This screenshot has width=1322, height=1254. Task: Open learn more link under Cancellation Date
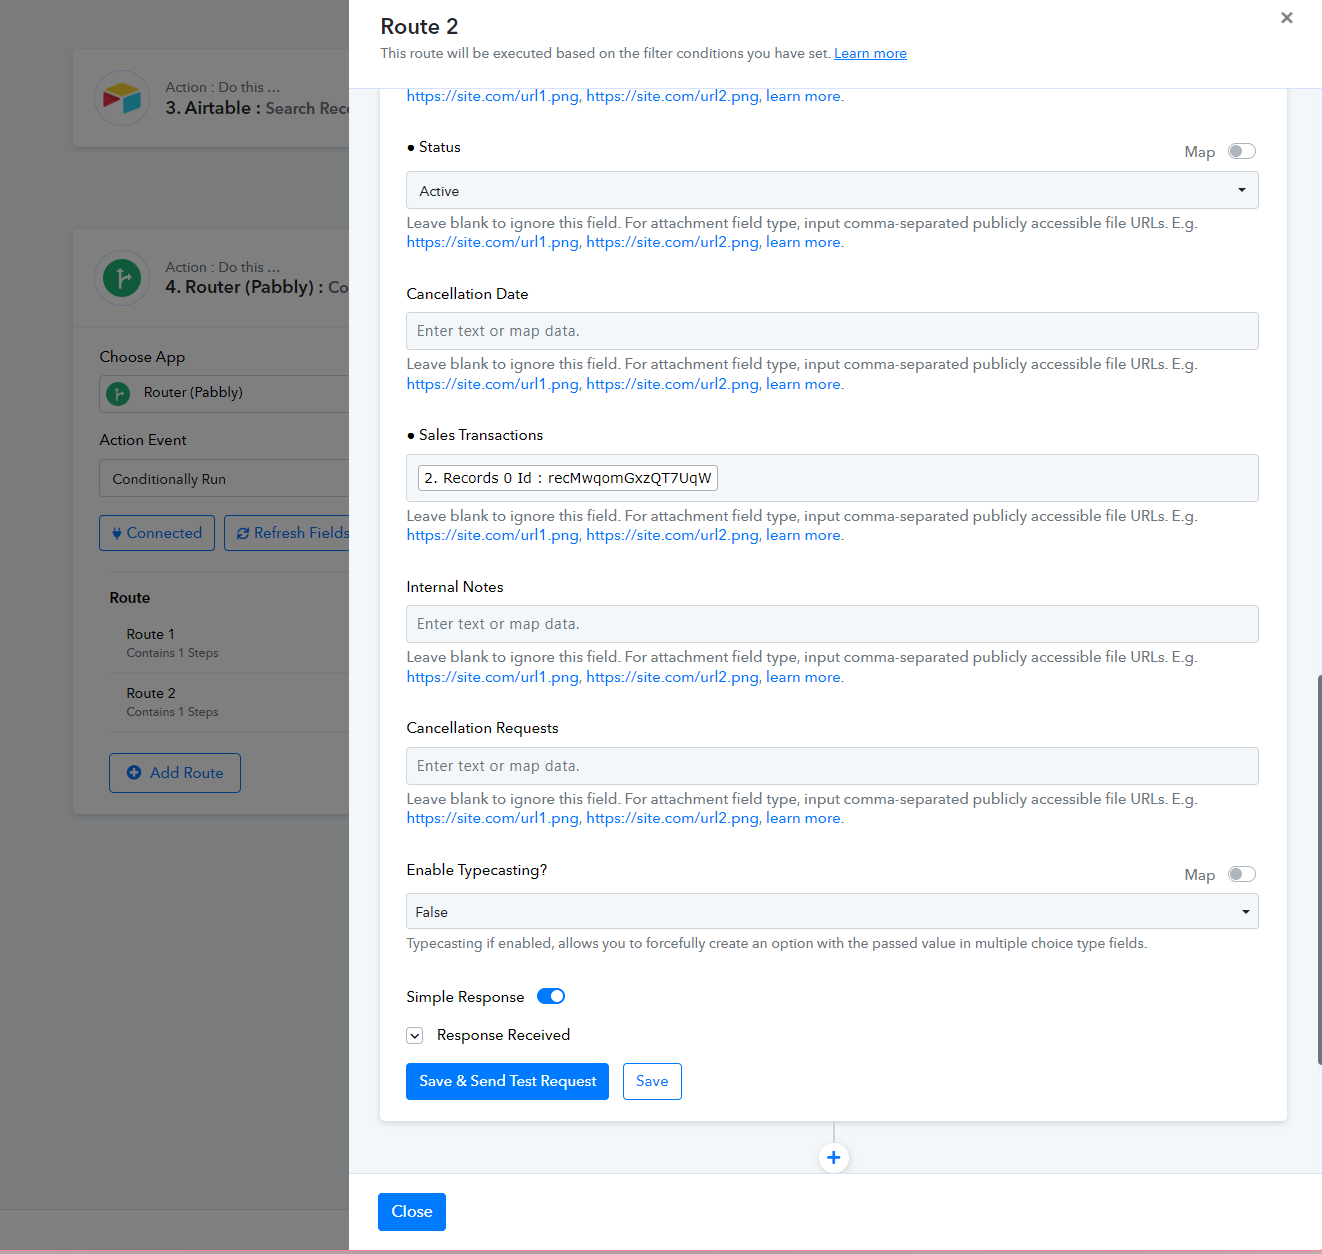803,384
